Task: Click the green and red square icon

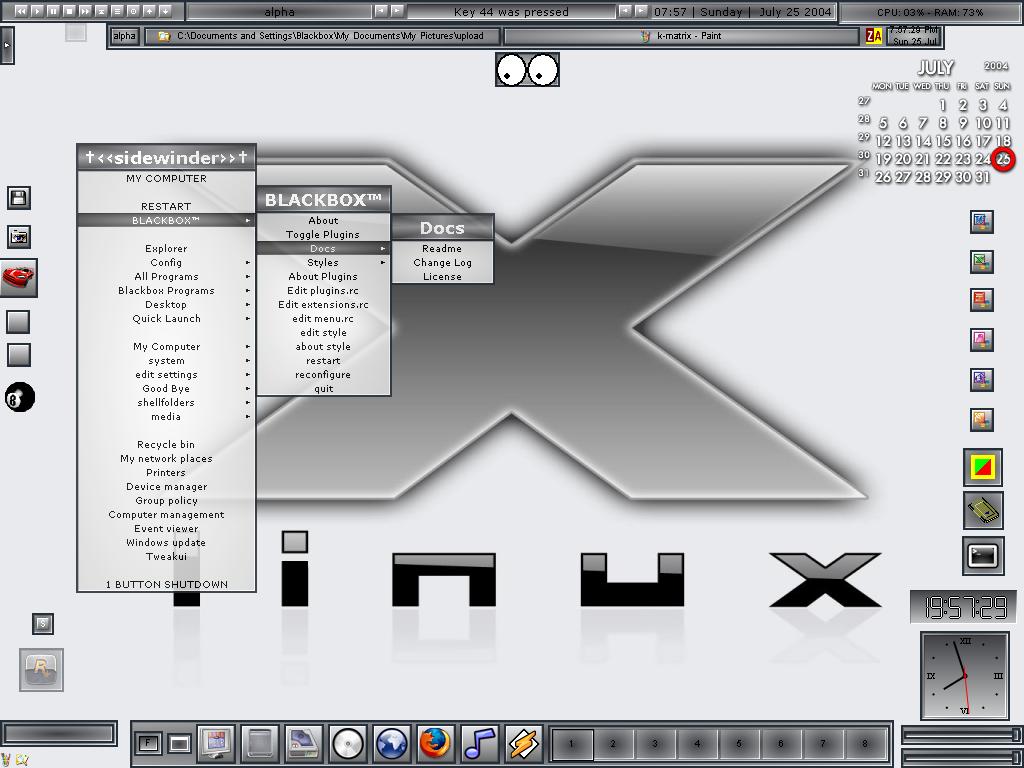Action: tap(983, 466)
